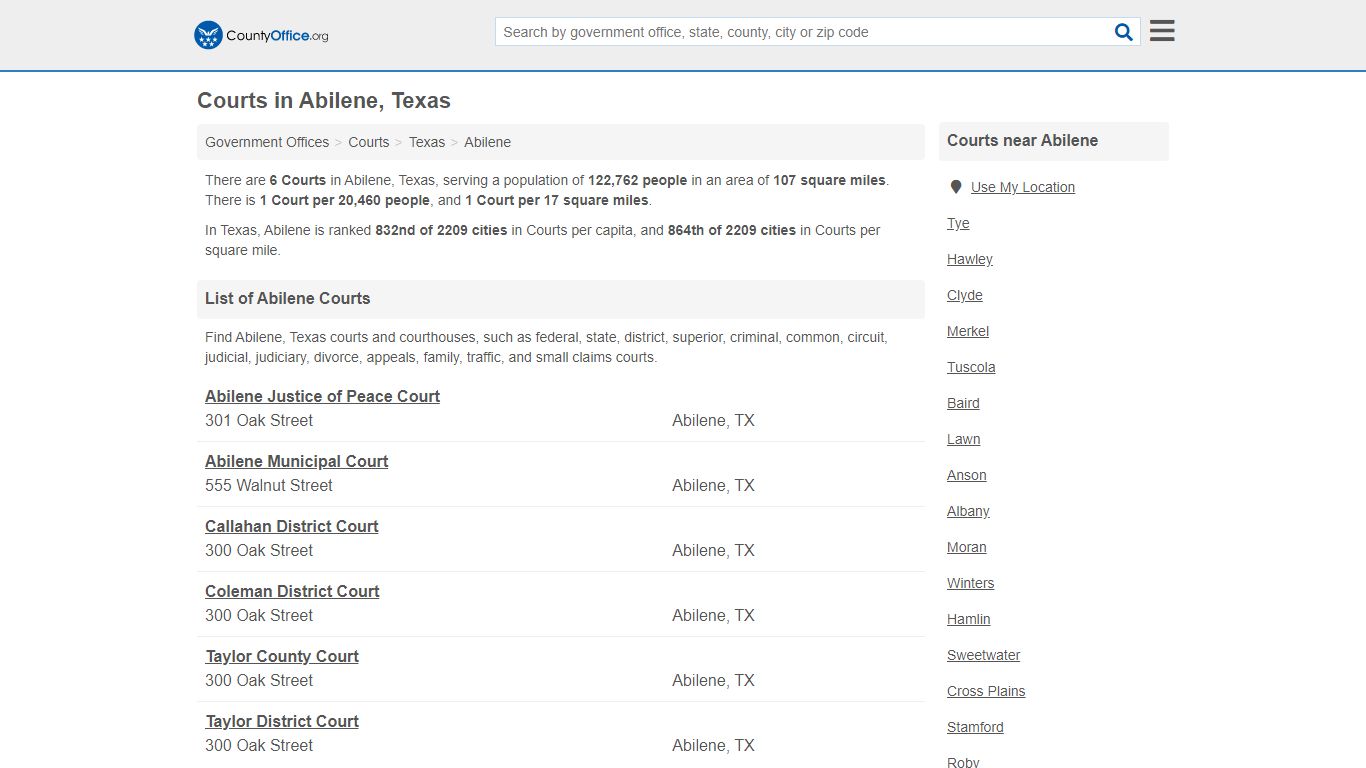
Task: Open Coleman District Court link
Action: (292, 591)
